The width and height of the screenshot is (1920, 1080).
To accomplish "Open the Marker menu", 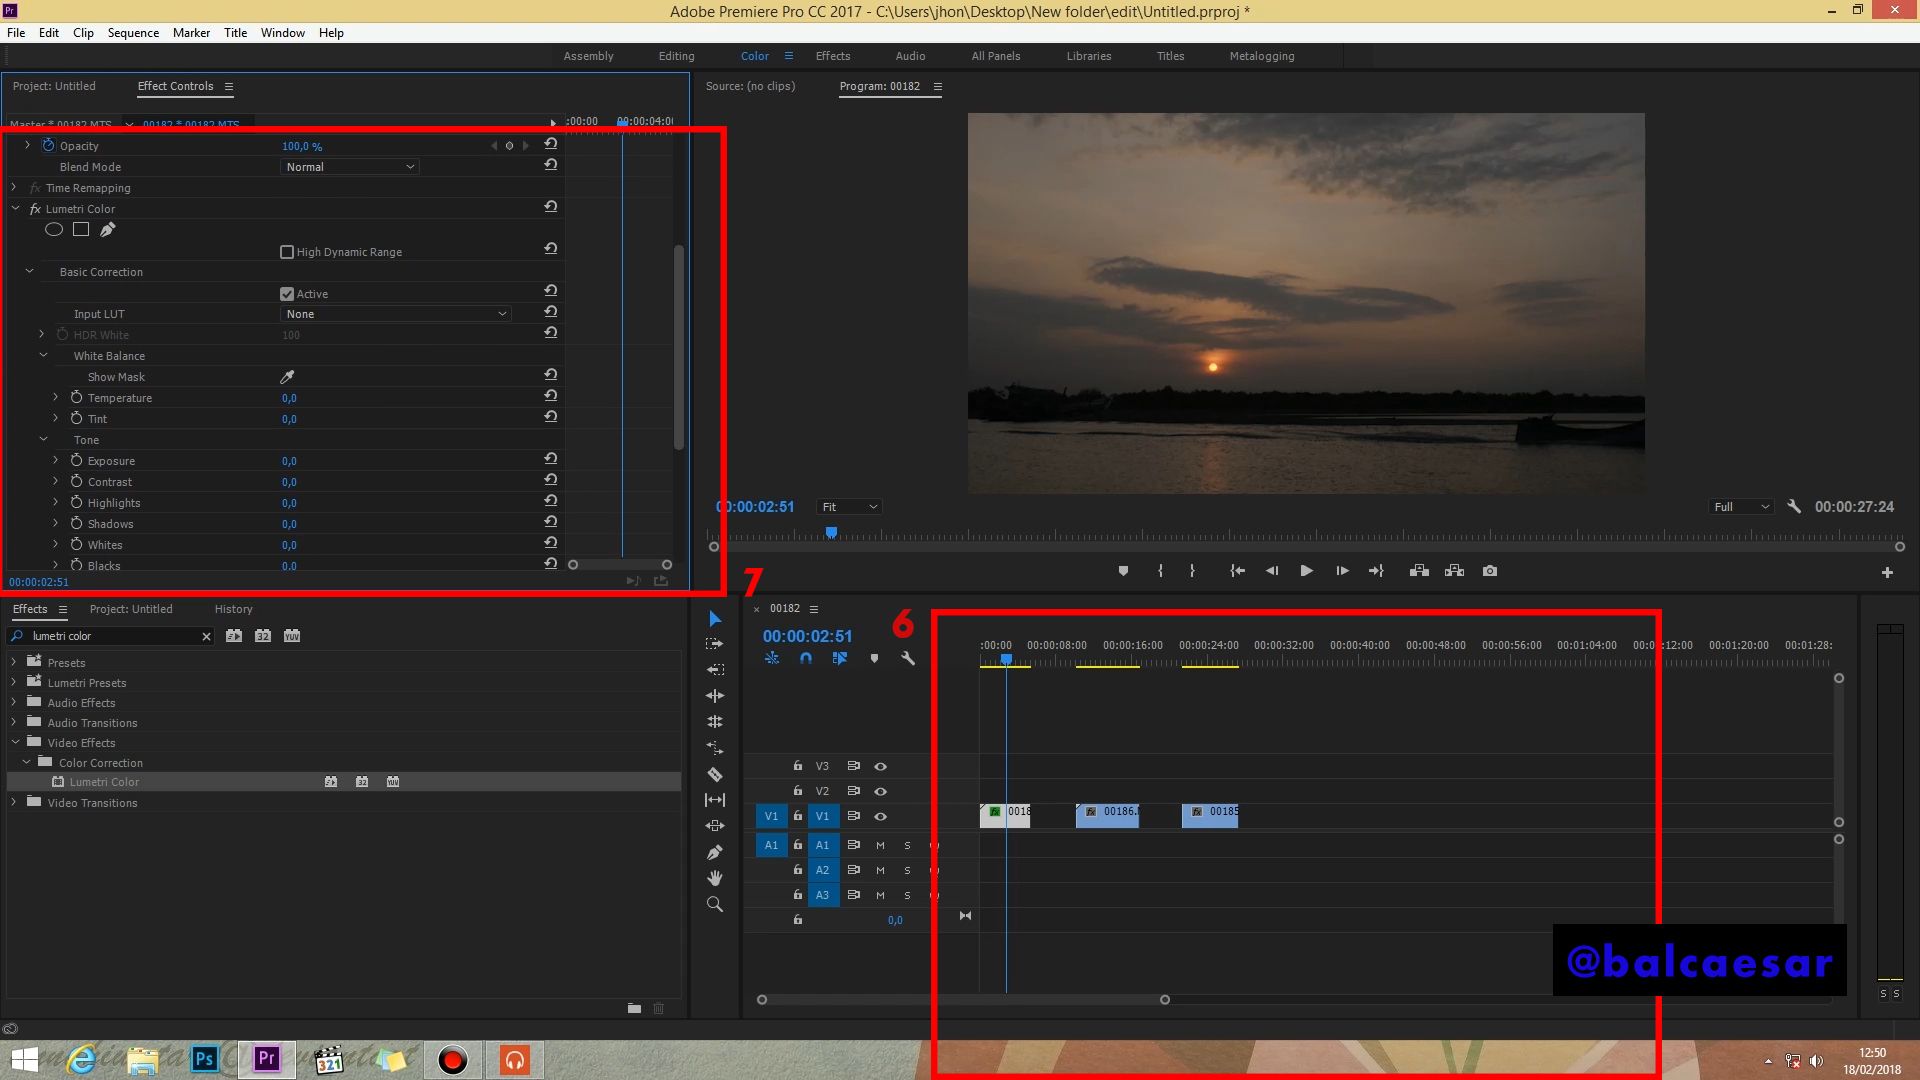I will tap(191, 33).
